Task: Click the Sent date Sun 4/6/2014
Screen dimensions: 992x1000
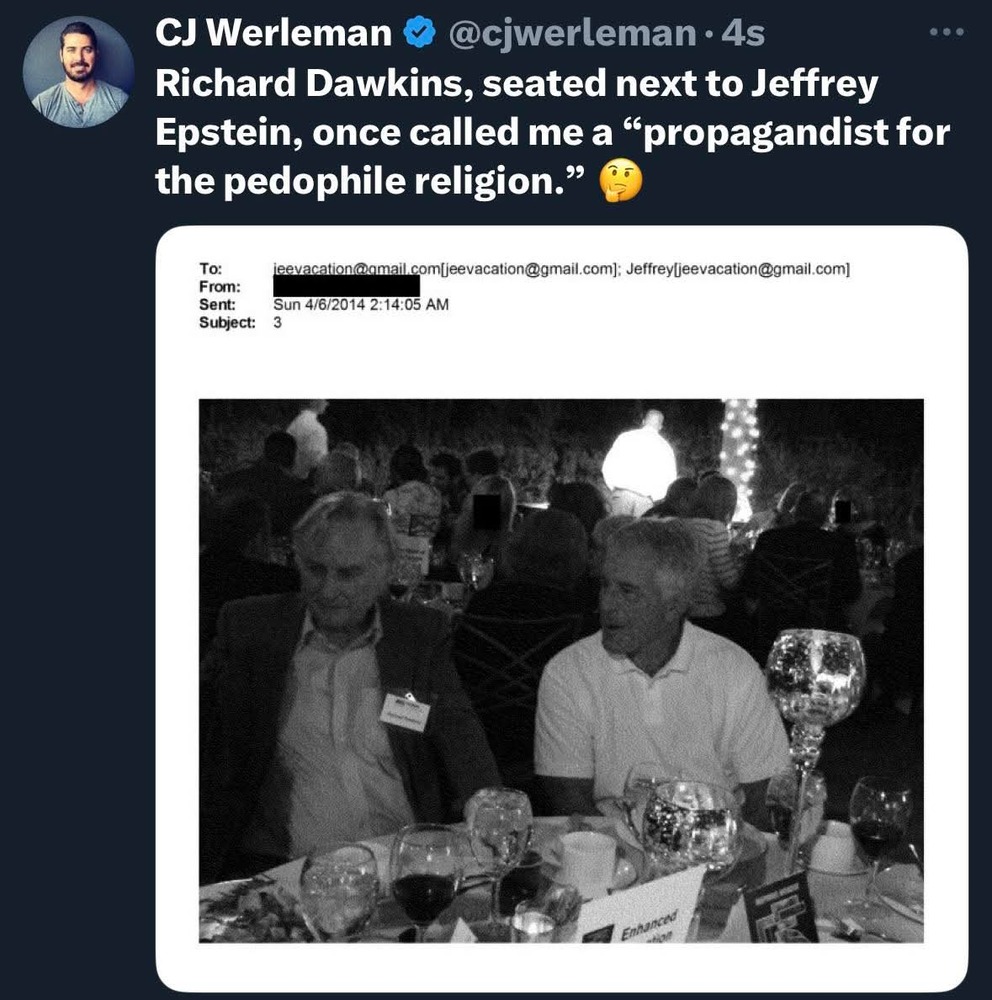Action: click(x=360, y=305)
